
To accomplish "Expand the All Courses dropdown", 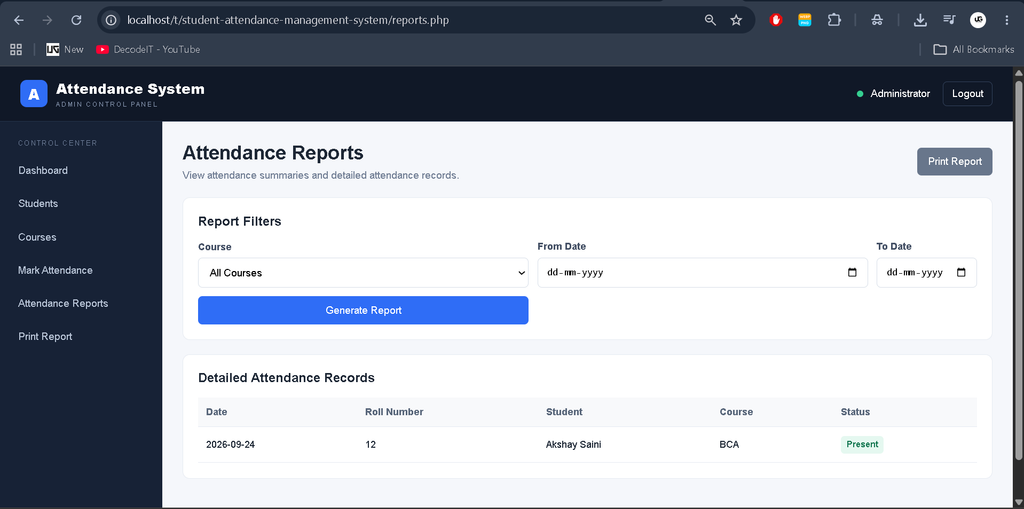I will click(363, 272).
